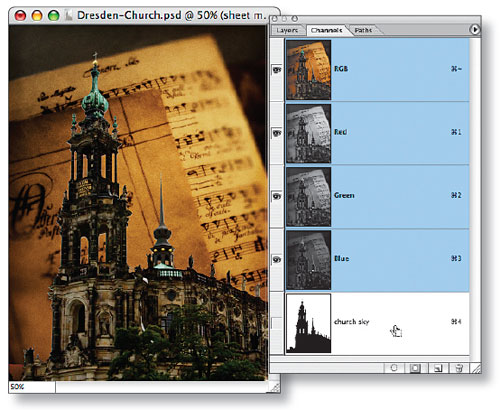Select the church sky channel
Viewport: 500px width, 410px height.
click(377, 323)
